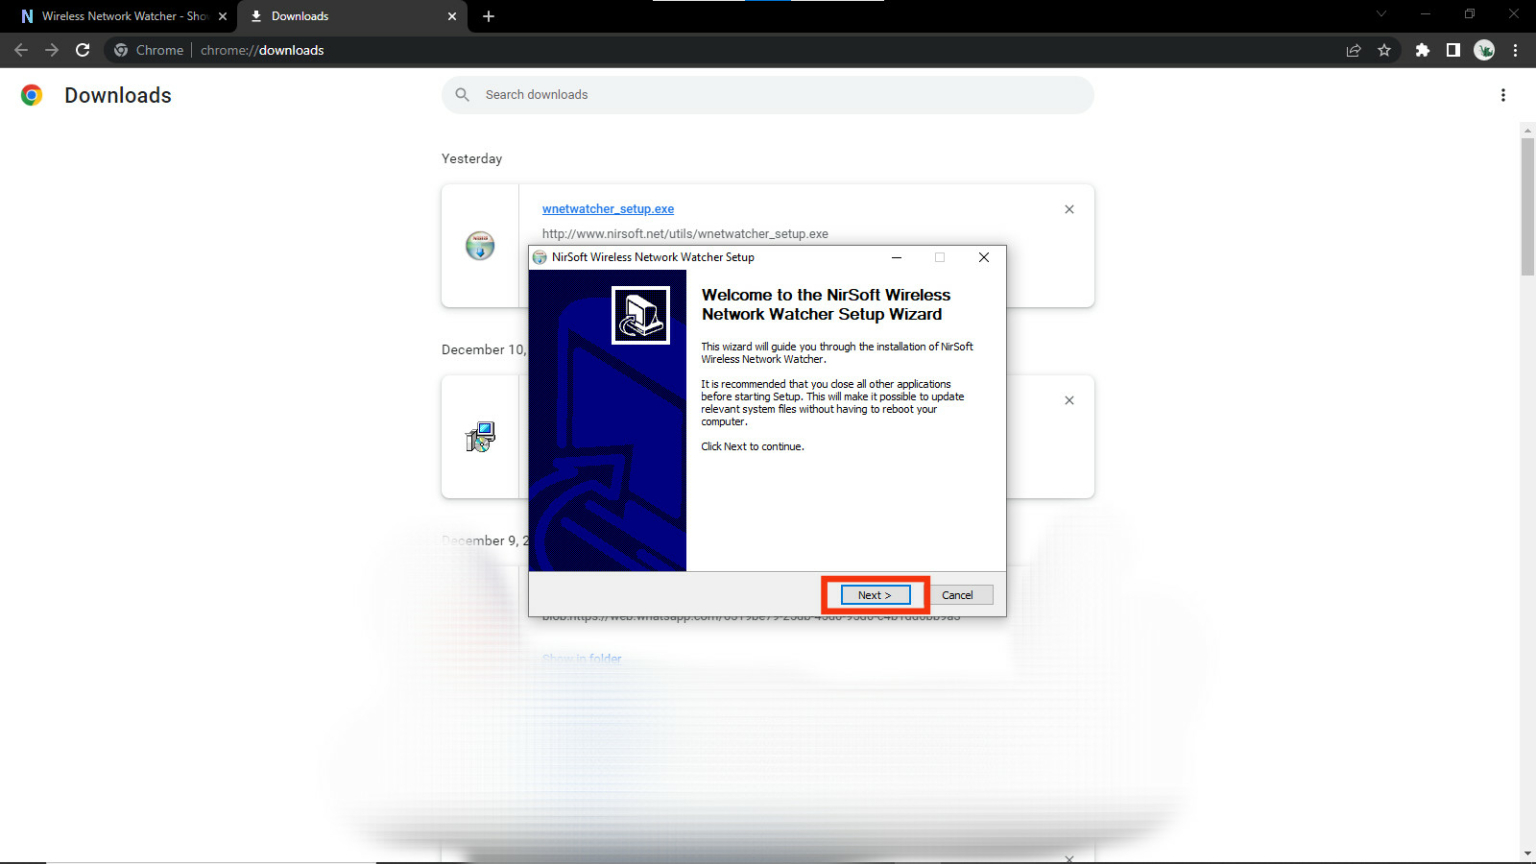Click the NirSoft setup title bar icon
The height and width of the screenshot is (864, 1536).
[540, 257]
